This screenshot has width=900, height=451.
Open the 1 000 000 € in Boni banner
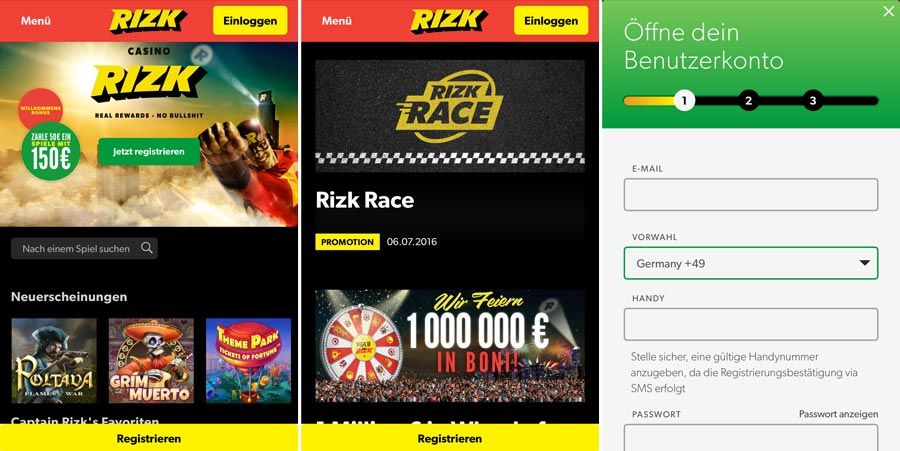pos(450,345)
